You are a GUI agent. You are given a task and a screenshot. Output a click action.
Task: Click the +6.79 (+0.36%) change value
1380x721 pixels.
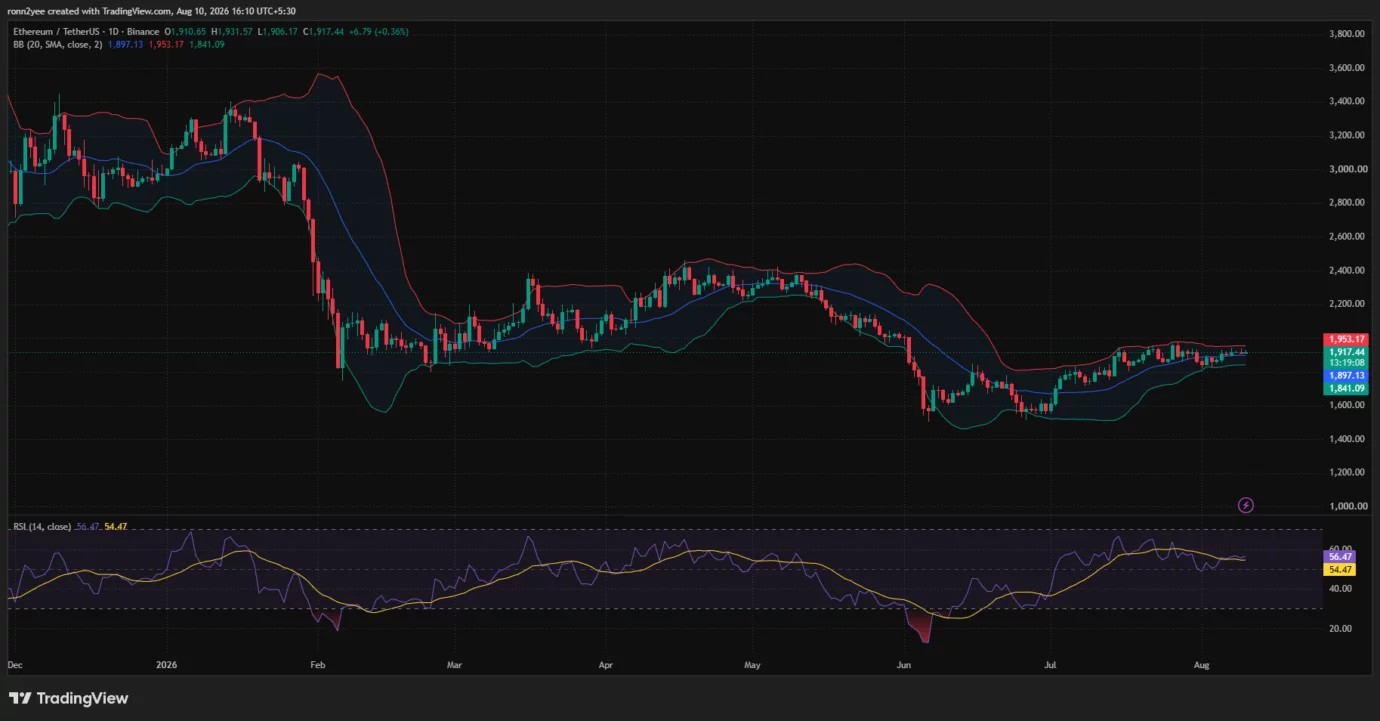point(380,32)
